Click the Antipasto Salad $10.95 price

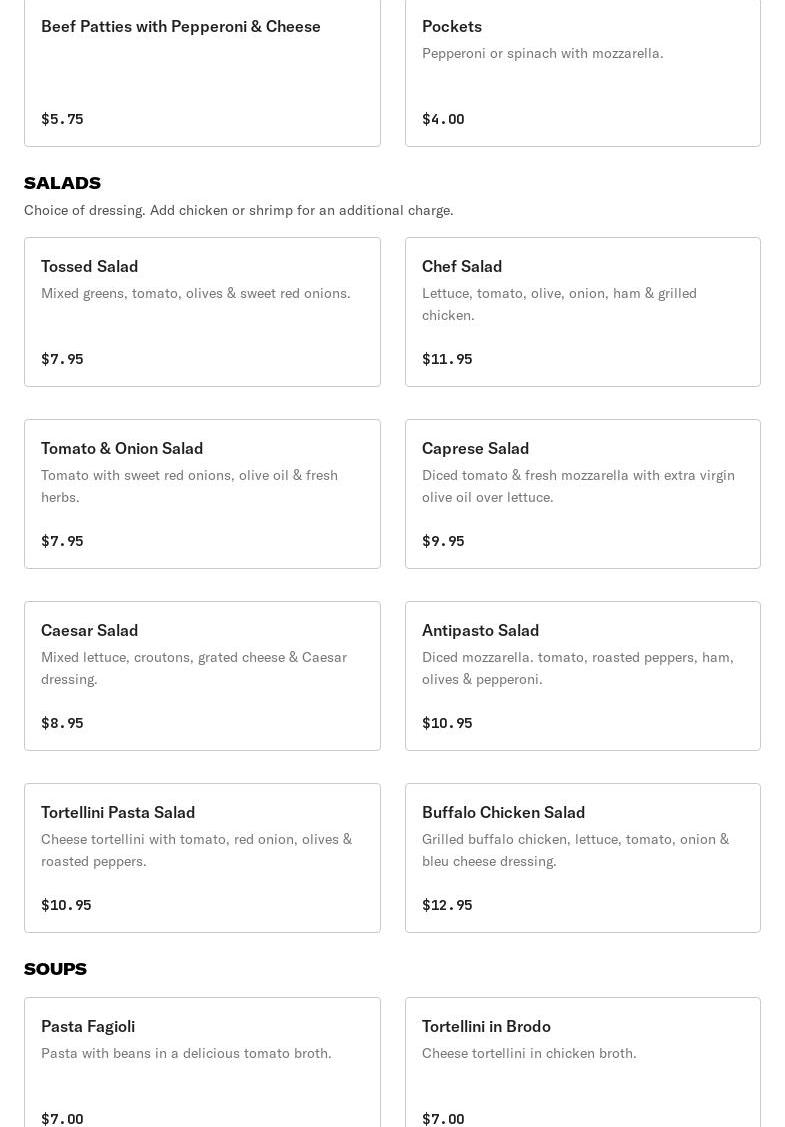(x=447, y=723)
